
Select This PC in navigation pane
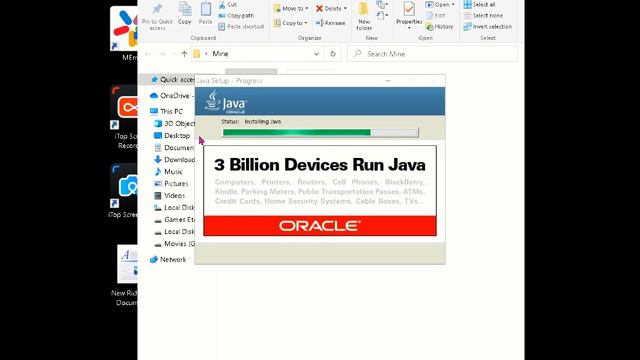tap(167, 111)
